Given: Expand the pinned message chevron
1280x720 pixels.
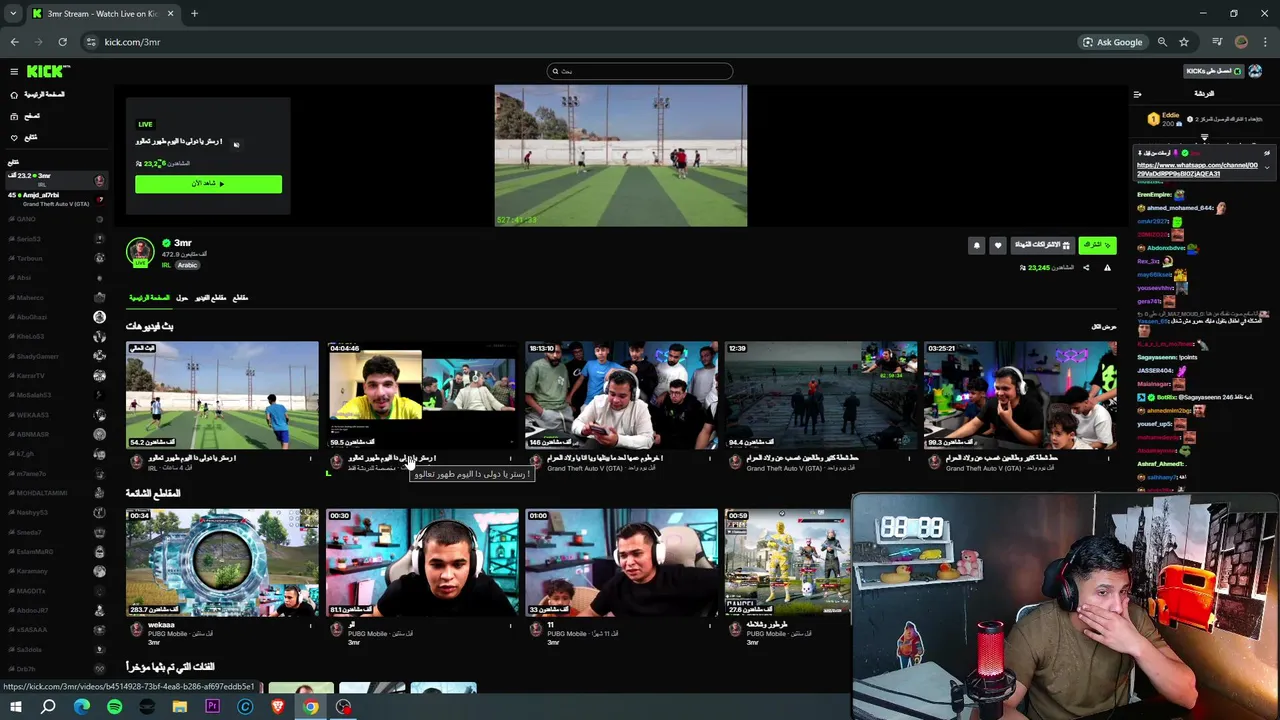Looking at the screenshot, I should [1267, 167].
